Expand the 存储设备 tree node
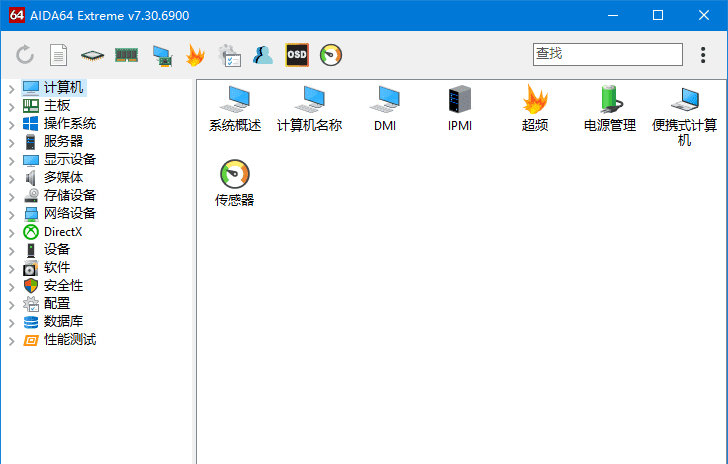The height and width of the screenshot is (464, 728). click(12, 196)
